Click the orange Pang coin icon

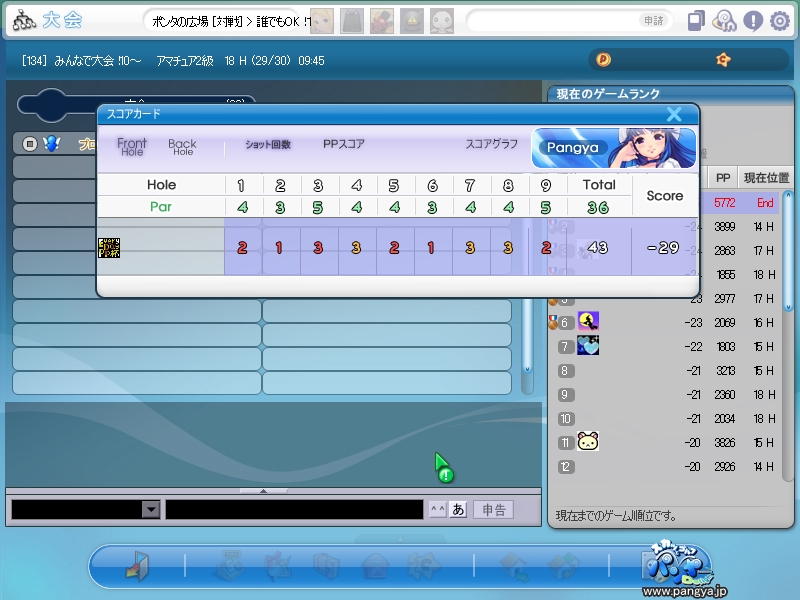pyautogui.click(x=603, y=60)
